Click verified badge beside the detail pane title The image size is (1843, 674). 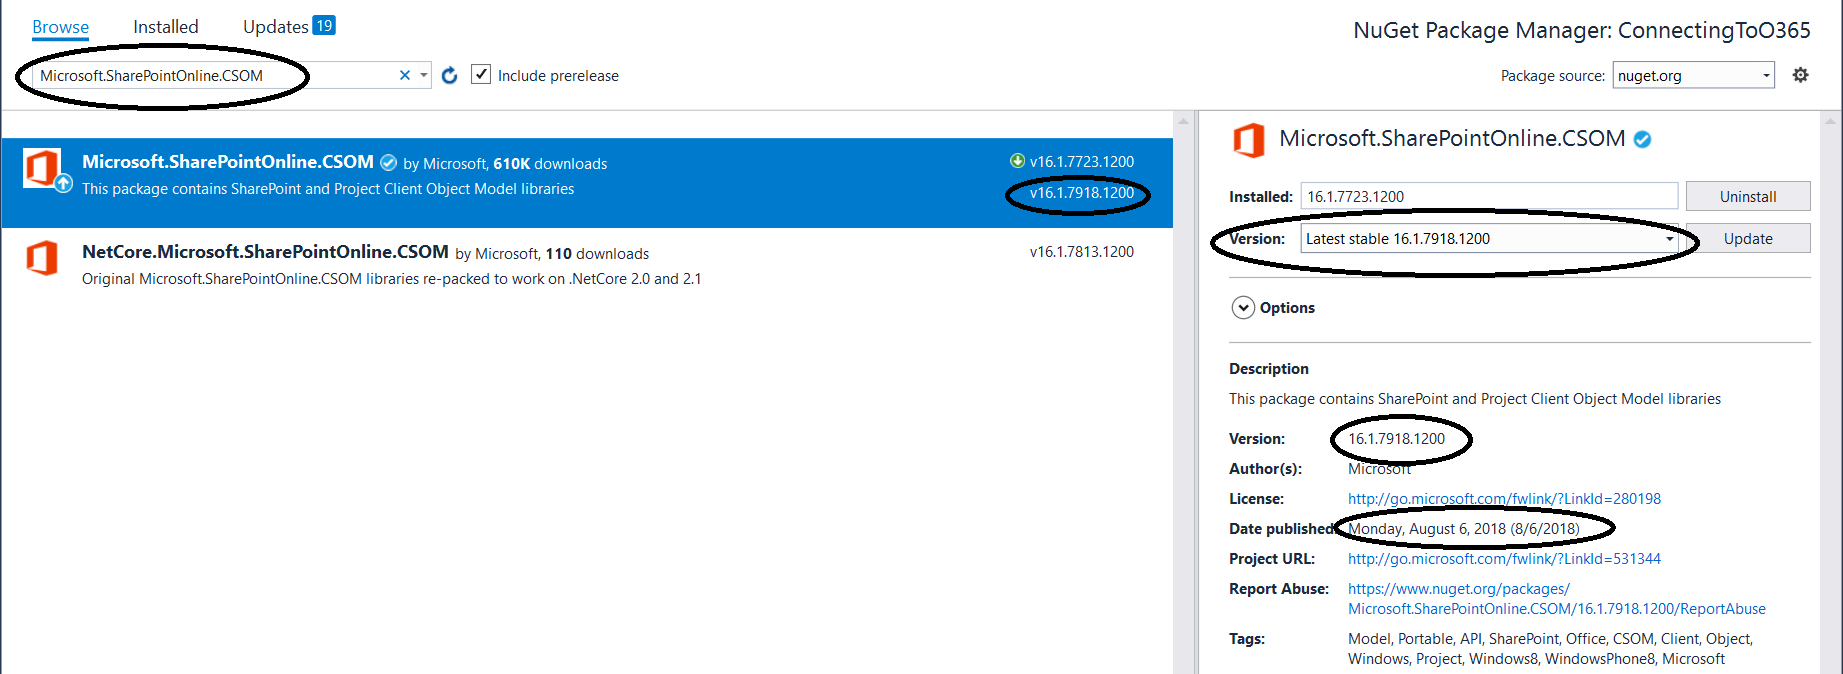[x=1642, y=140]
